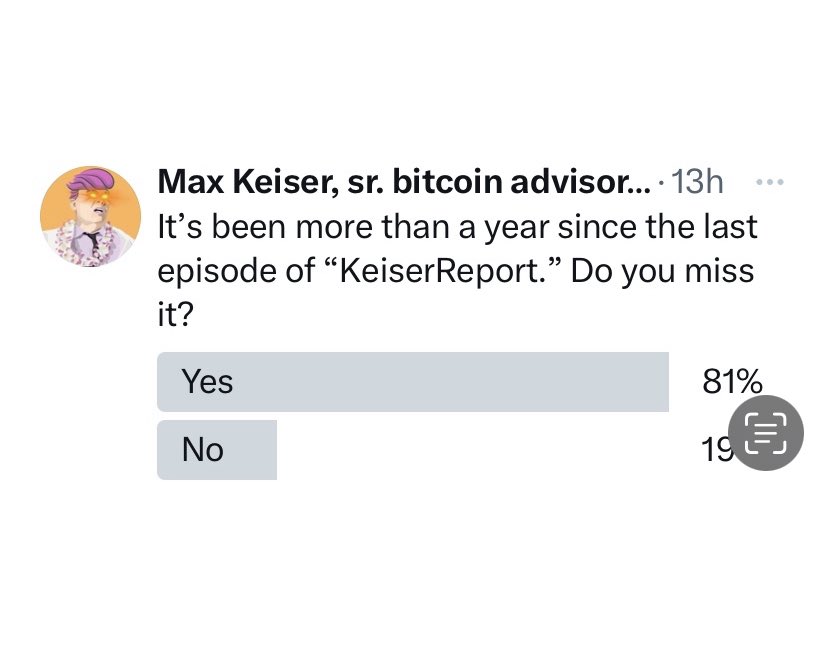
Task: Open Max Keiser's profile avatar
Action: [x=90, y=216]
